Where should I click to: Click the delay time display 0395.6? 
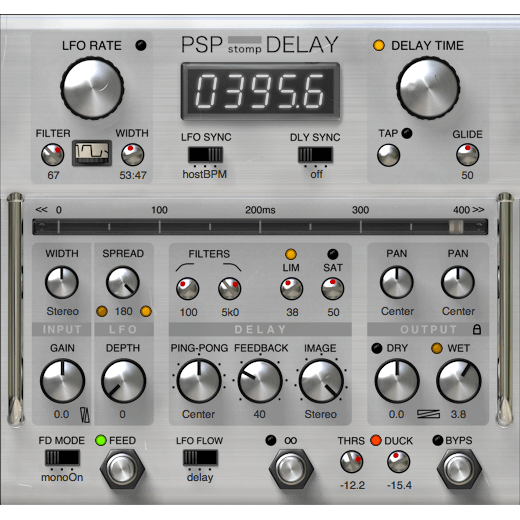click(261, 91)
